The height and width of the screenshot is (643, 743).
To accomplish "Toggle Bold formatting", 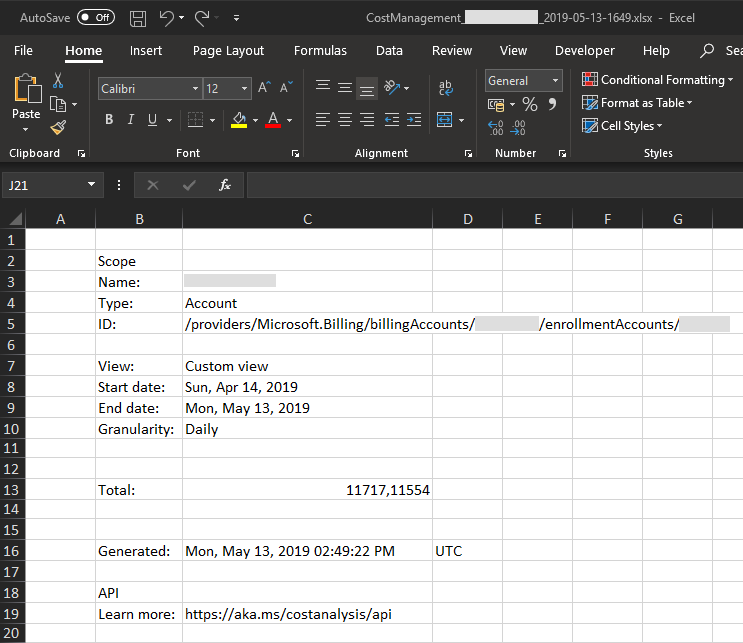I will pyautogui.click(x=109, y=119).
